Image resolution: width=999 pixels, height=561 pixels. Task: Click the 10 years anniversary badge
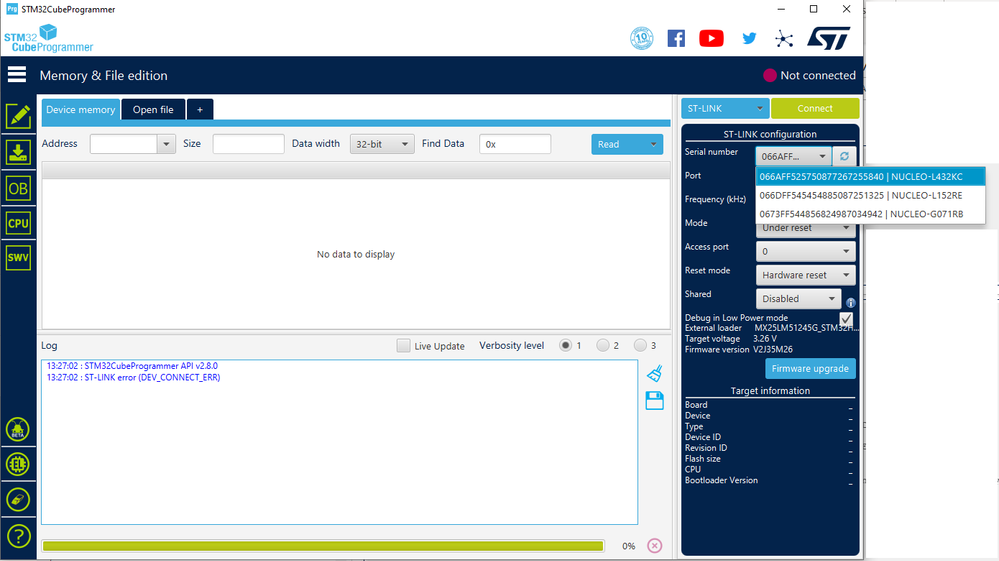coord(642,38)
